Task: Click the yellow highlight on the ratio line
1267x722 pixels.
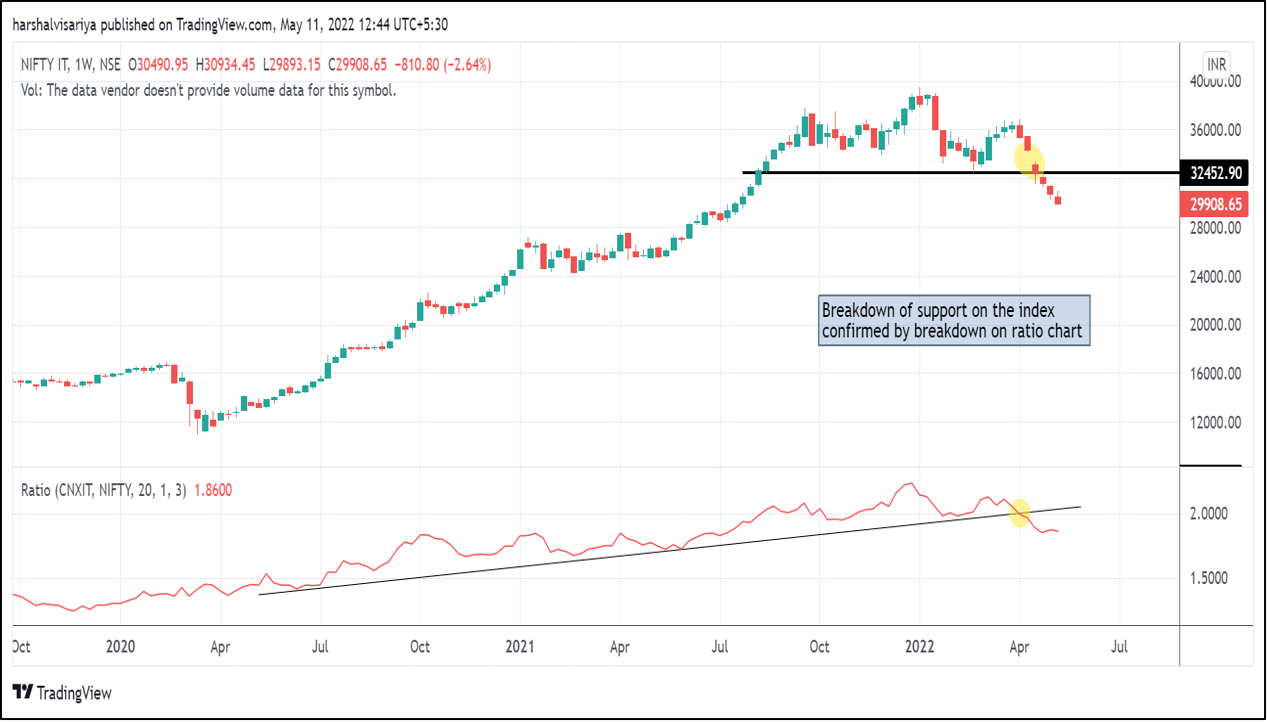Action: [1019, 513]
